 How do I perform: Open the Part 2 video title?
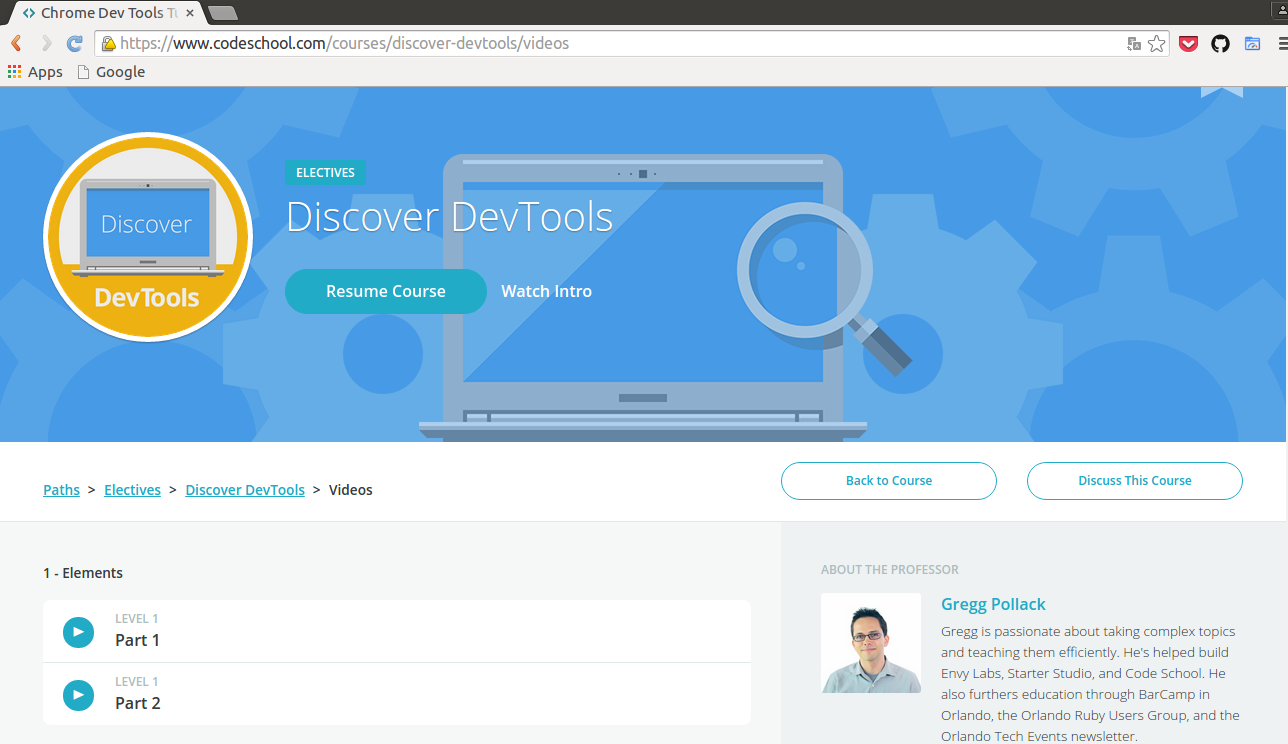138,703
